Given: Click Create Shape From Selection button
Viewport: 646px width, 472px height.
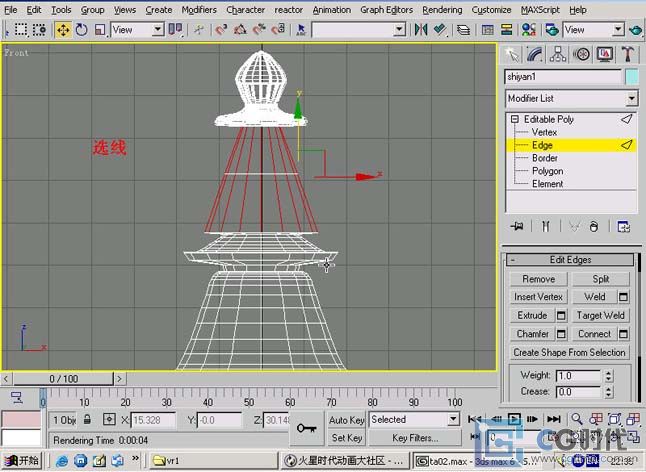Looking at the screenshot, I should pos(569,353).
